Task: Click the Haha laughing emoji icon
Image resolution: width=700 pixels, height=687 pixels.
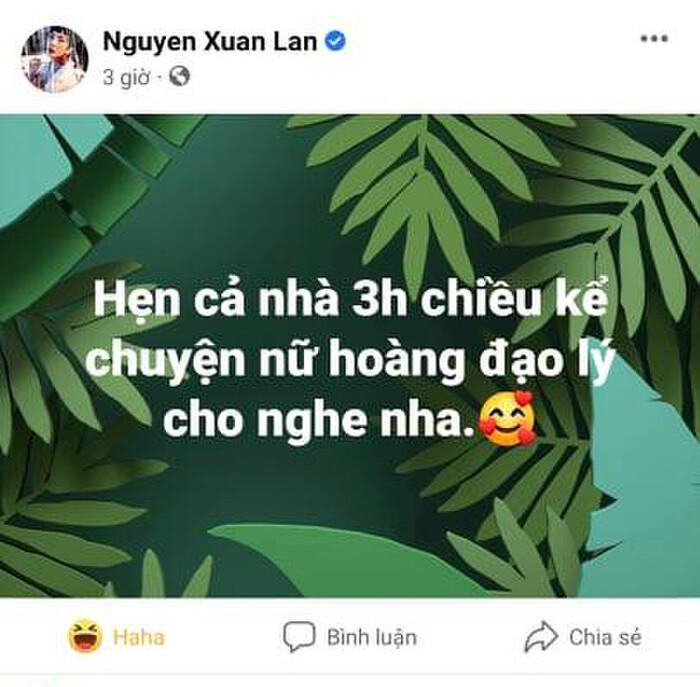Action: (85, 636)
